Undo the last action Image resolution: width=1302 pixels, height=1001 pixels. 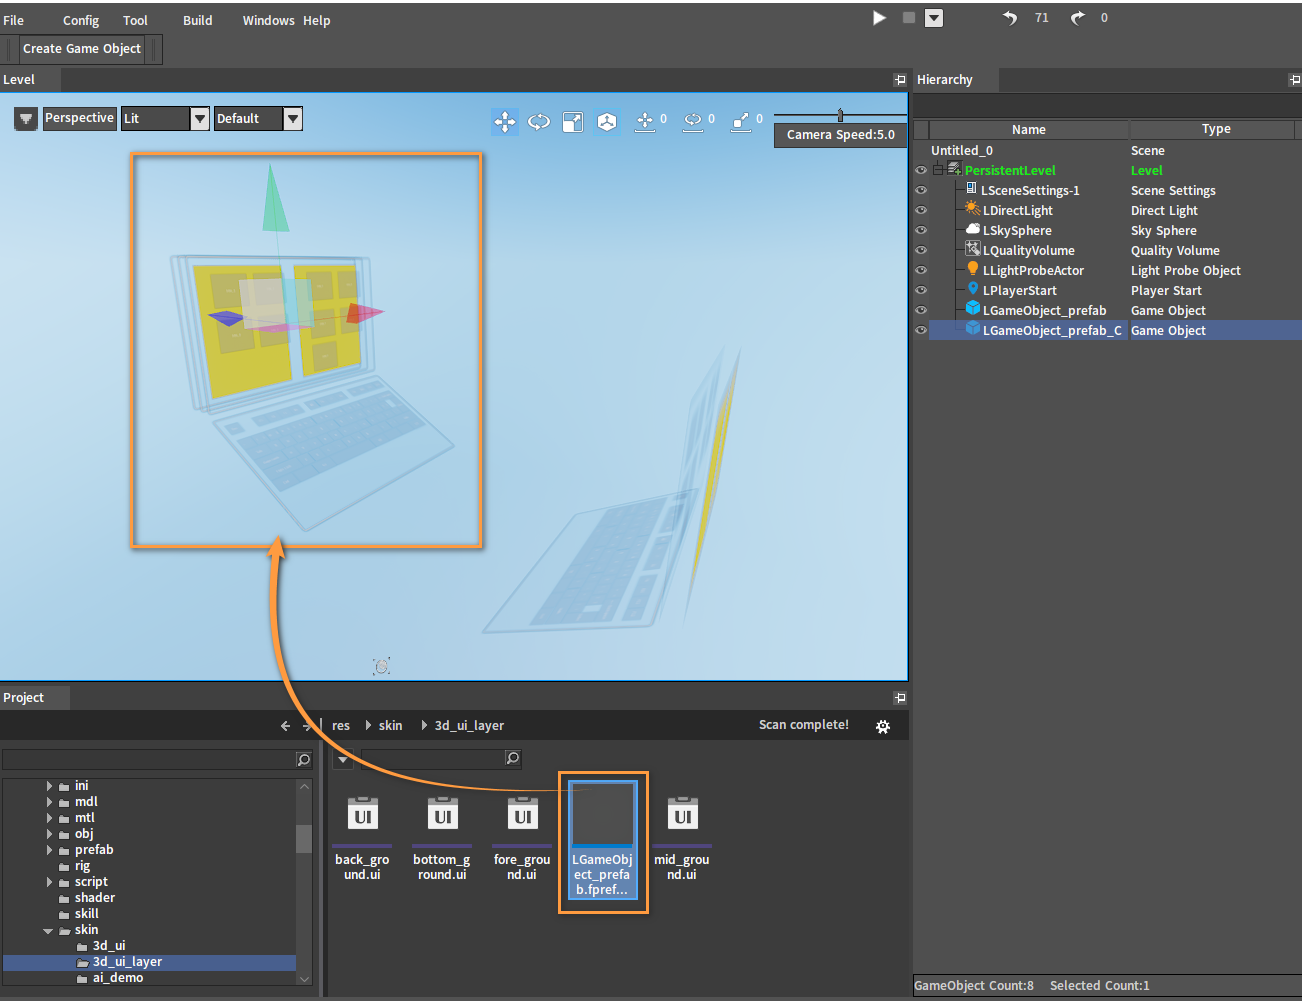tap(1010, 18)
